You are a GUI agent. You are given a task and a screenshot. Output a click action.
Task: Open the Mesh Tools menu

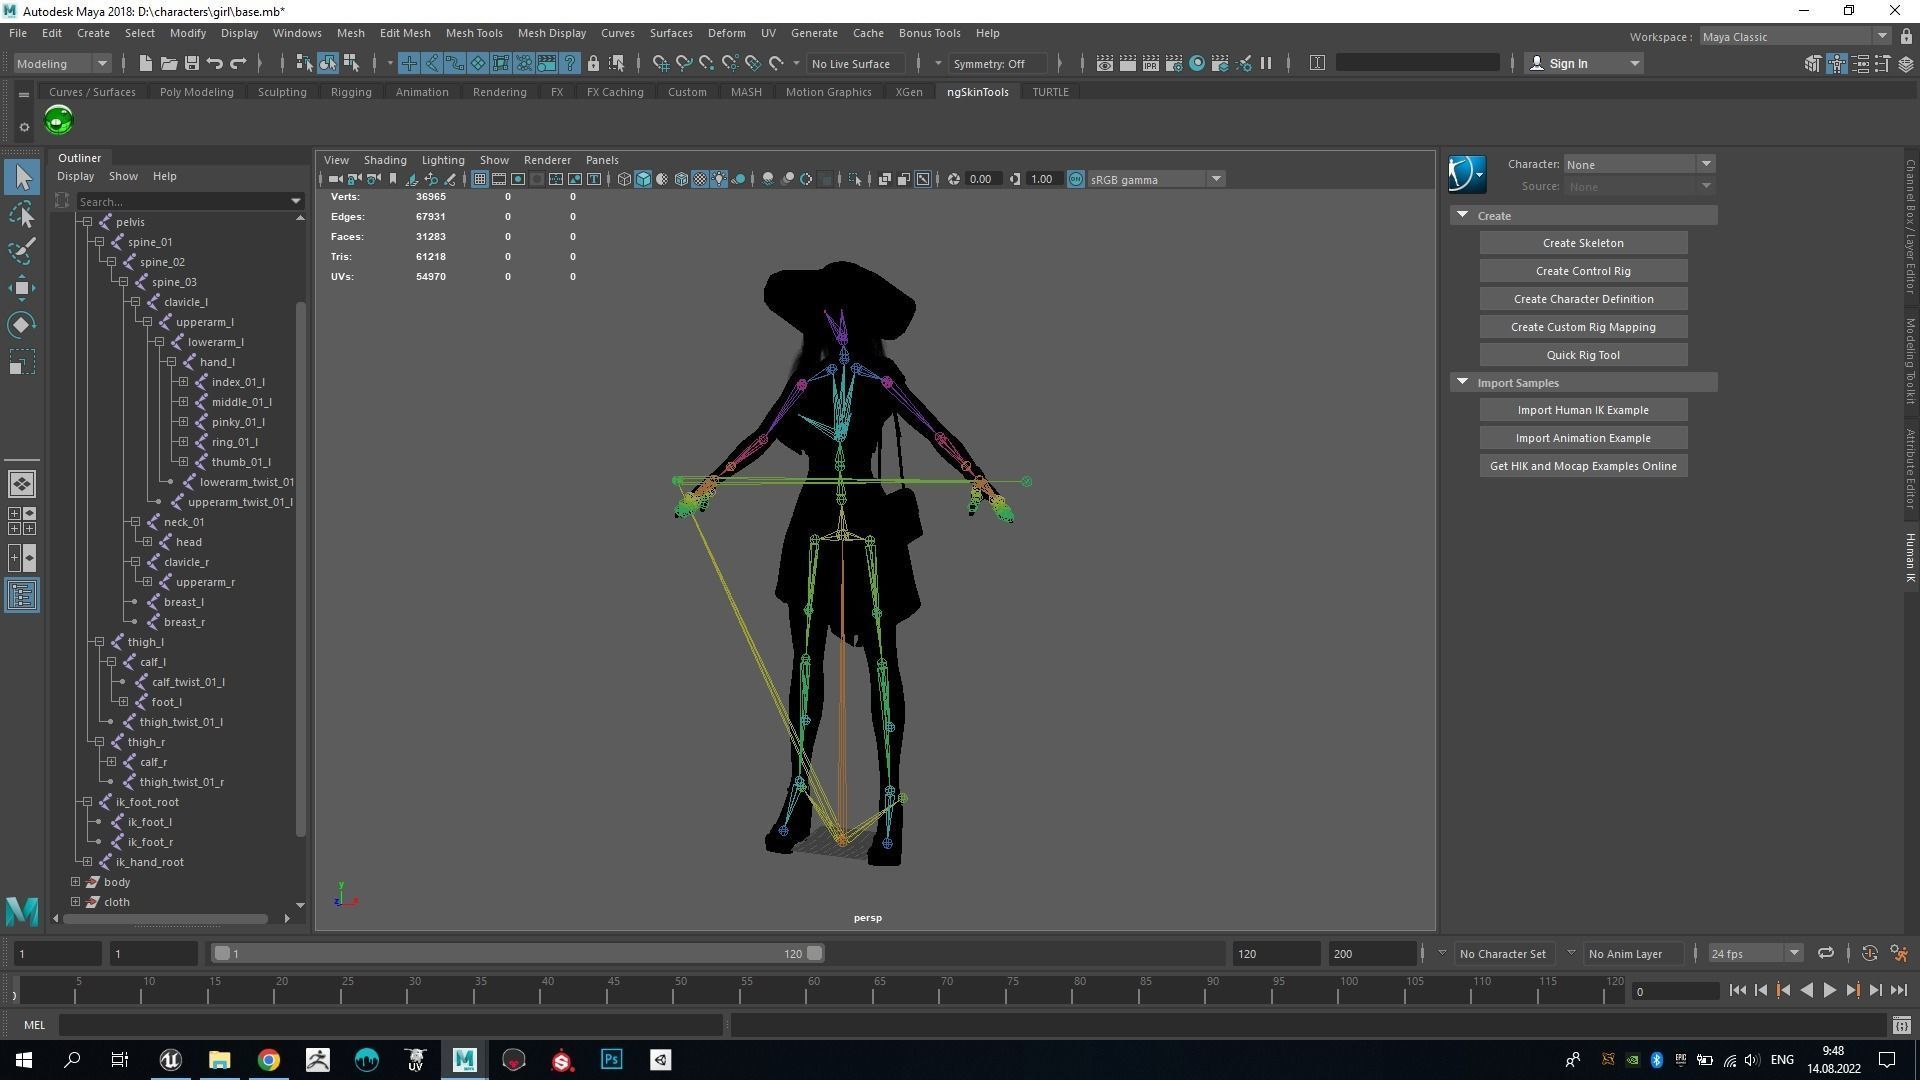(x=474, y=33)
